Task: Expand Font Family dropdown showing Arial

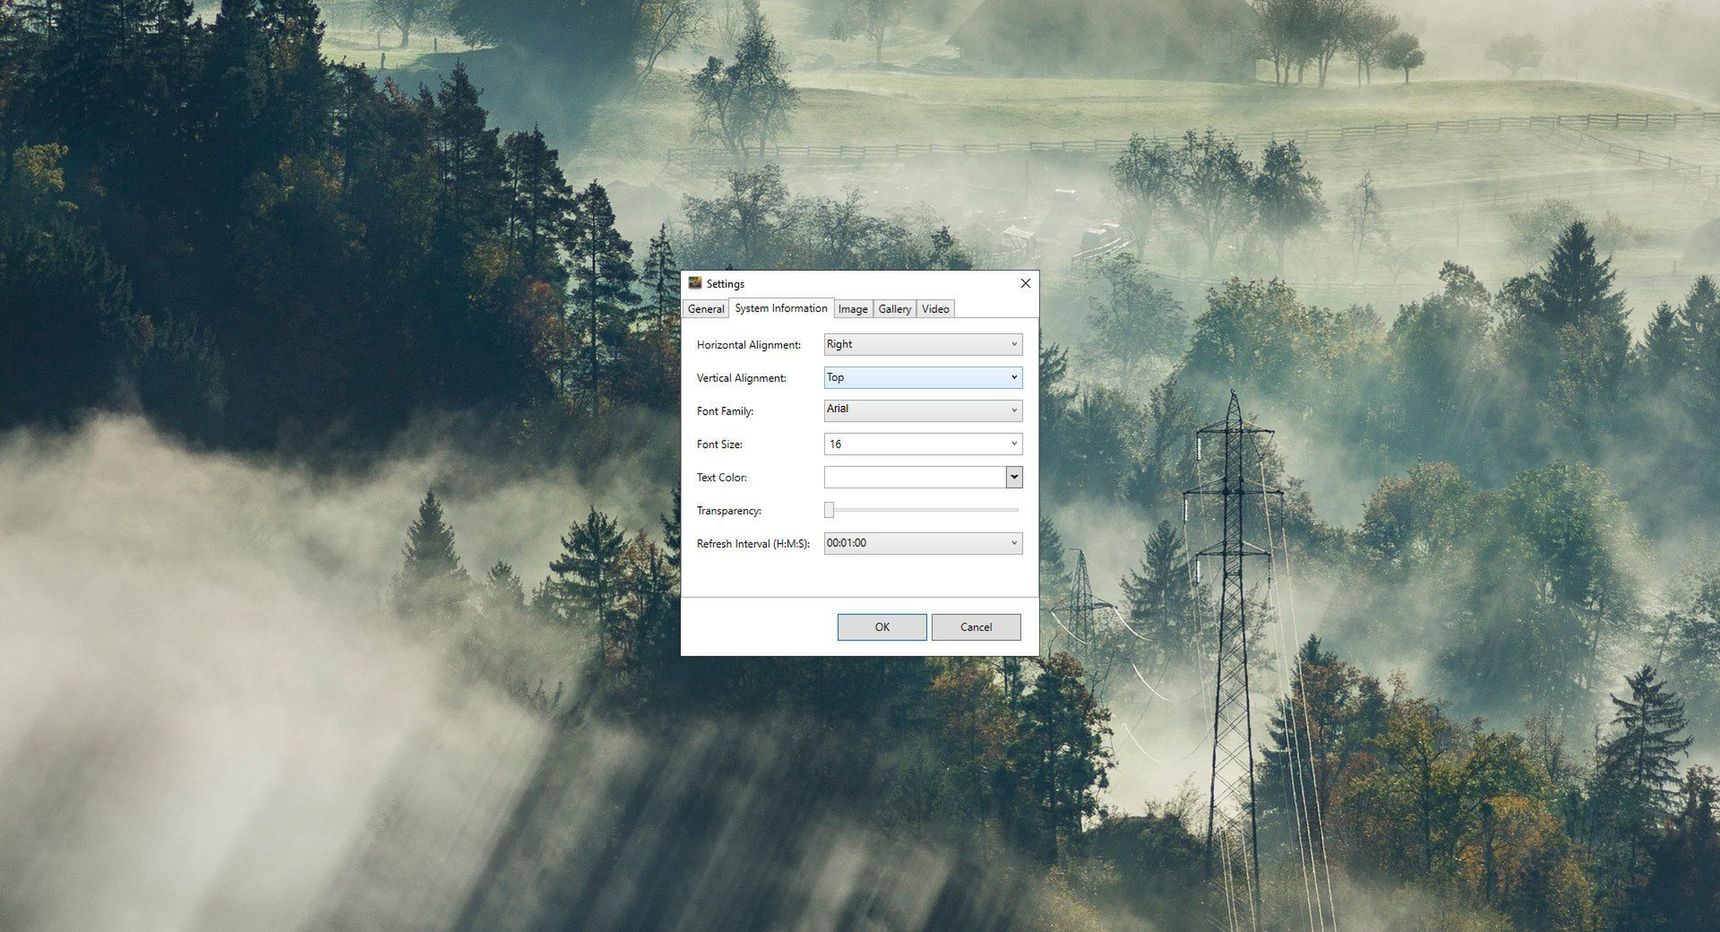Action: [x=923, y=410]
